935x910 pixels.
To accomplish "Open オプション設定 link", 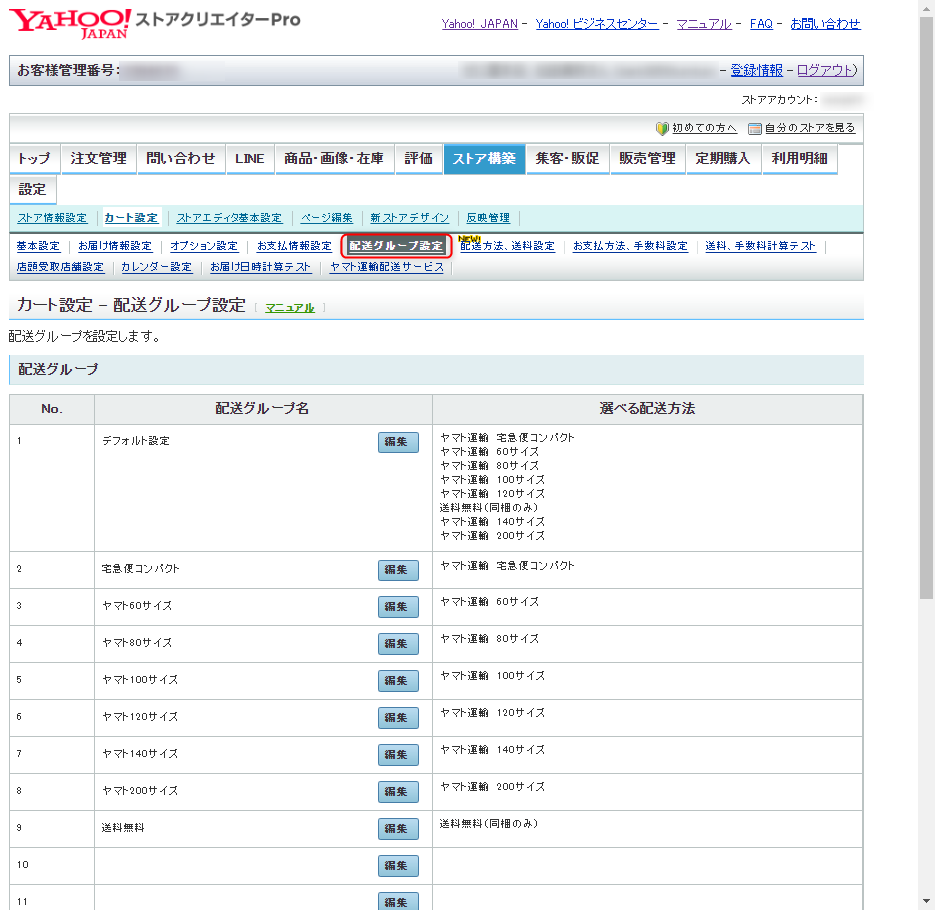I will (x=204, y=246).
